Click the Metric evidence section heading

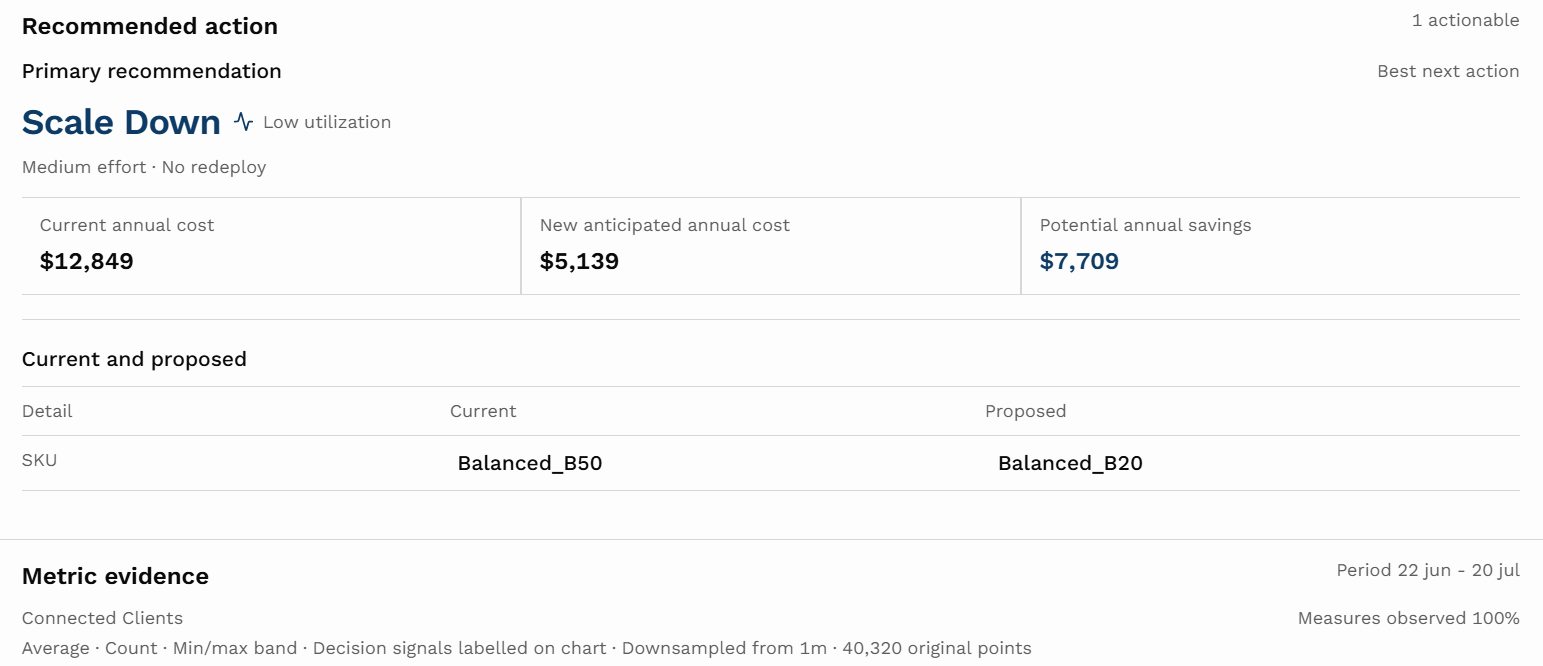115,576
